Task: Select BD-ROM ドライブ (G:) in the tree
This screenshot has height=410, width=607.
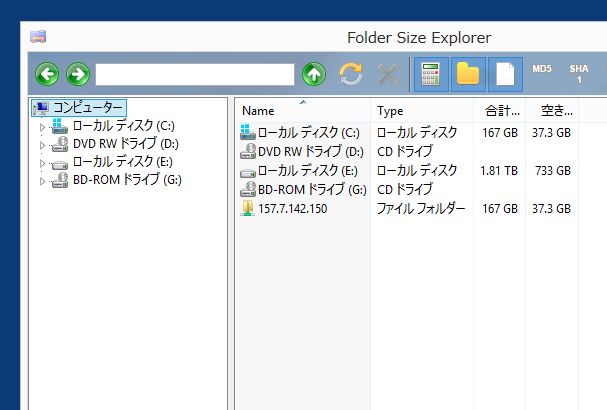Action: [127, 180]
